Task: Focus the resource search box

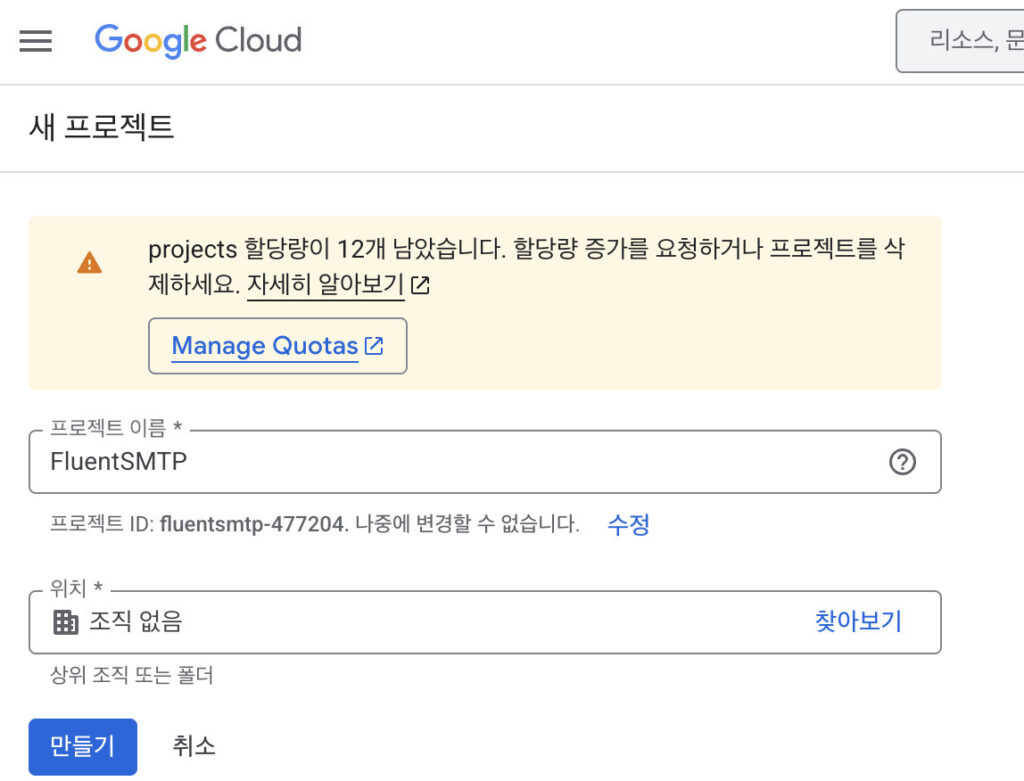Action: tap(960, 40)
